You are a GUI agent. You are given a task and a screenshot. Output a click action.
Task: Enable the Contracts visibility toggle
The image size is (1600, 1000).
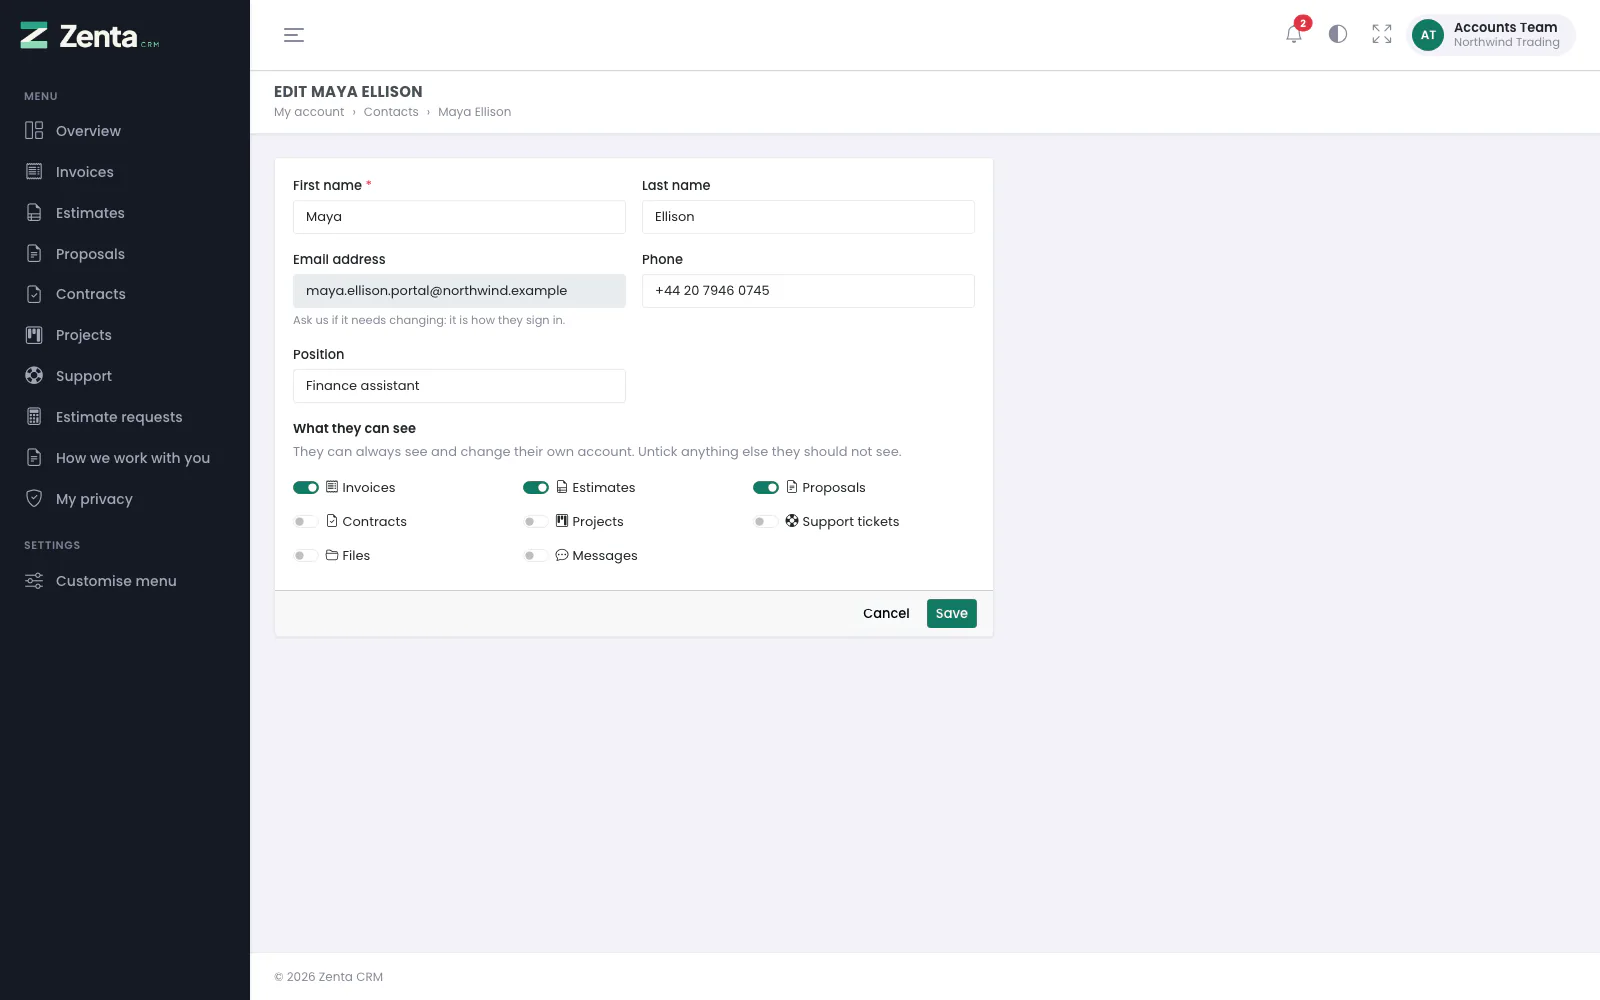coord(306,522)
